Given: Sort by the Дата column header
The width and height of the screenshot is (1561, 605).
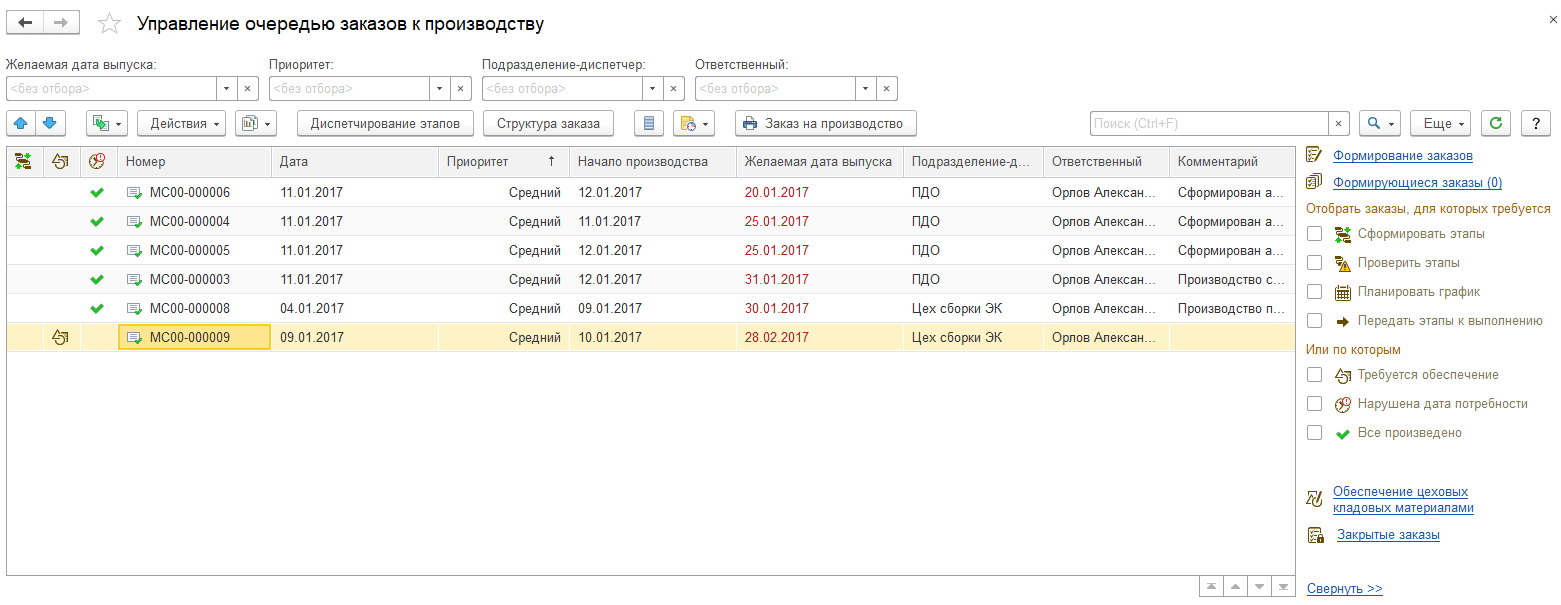Looking at the screenshot, I should coord(355,161).
